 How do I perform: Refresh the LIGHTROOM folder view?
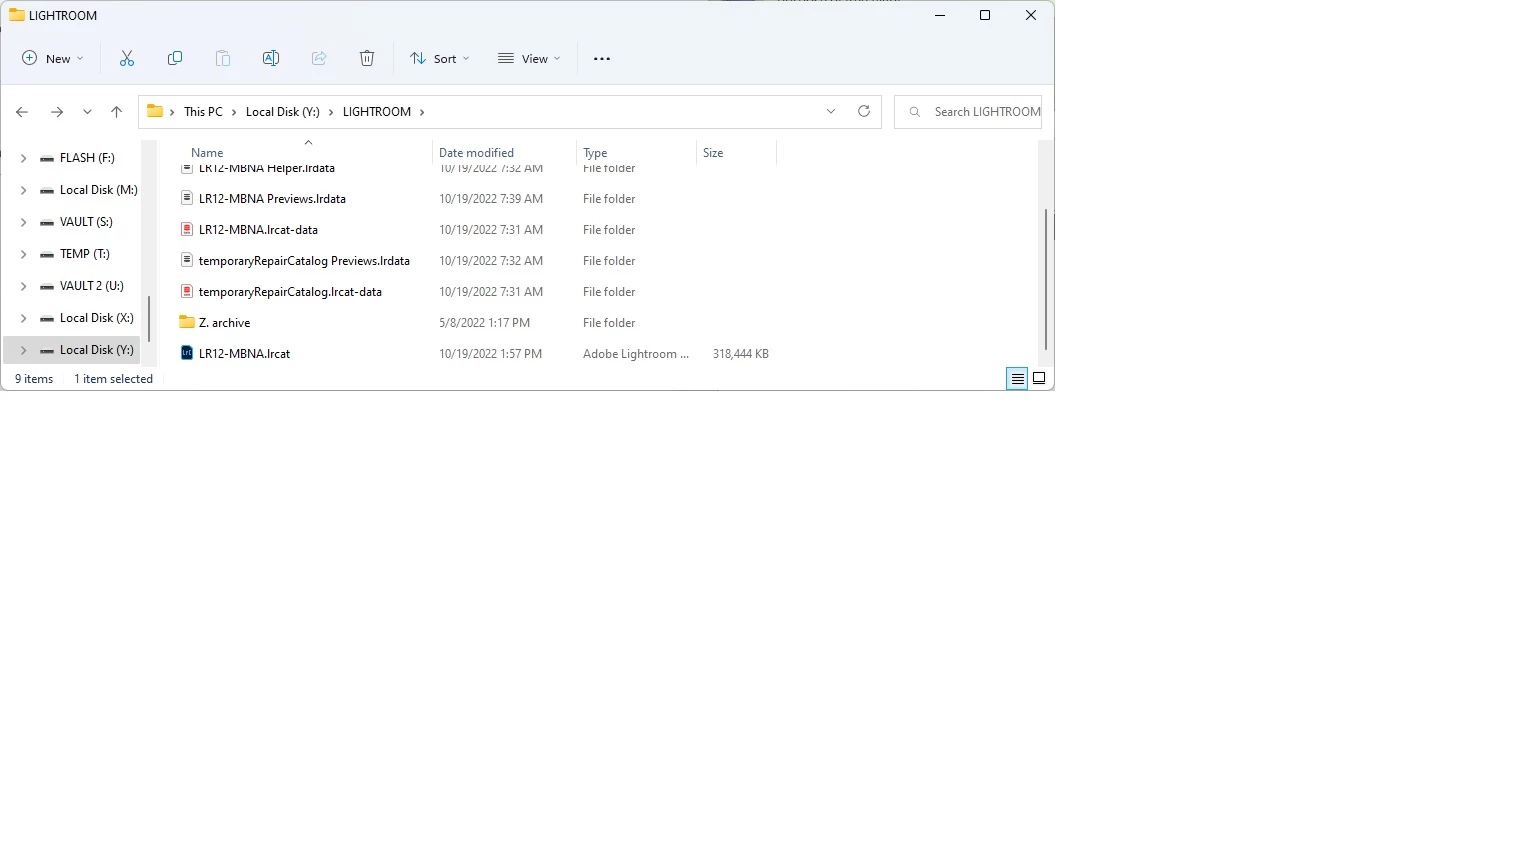pyautogui.click(x=864, y=111)
